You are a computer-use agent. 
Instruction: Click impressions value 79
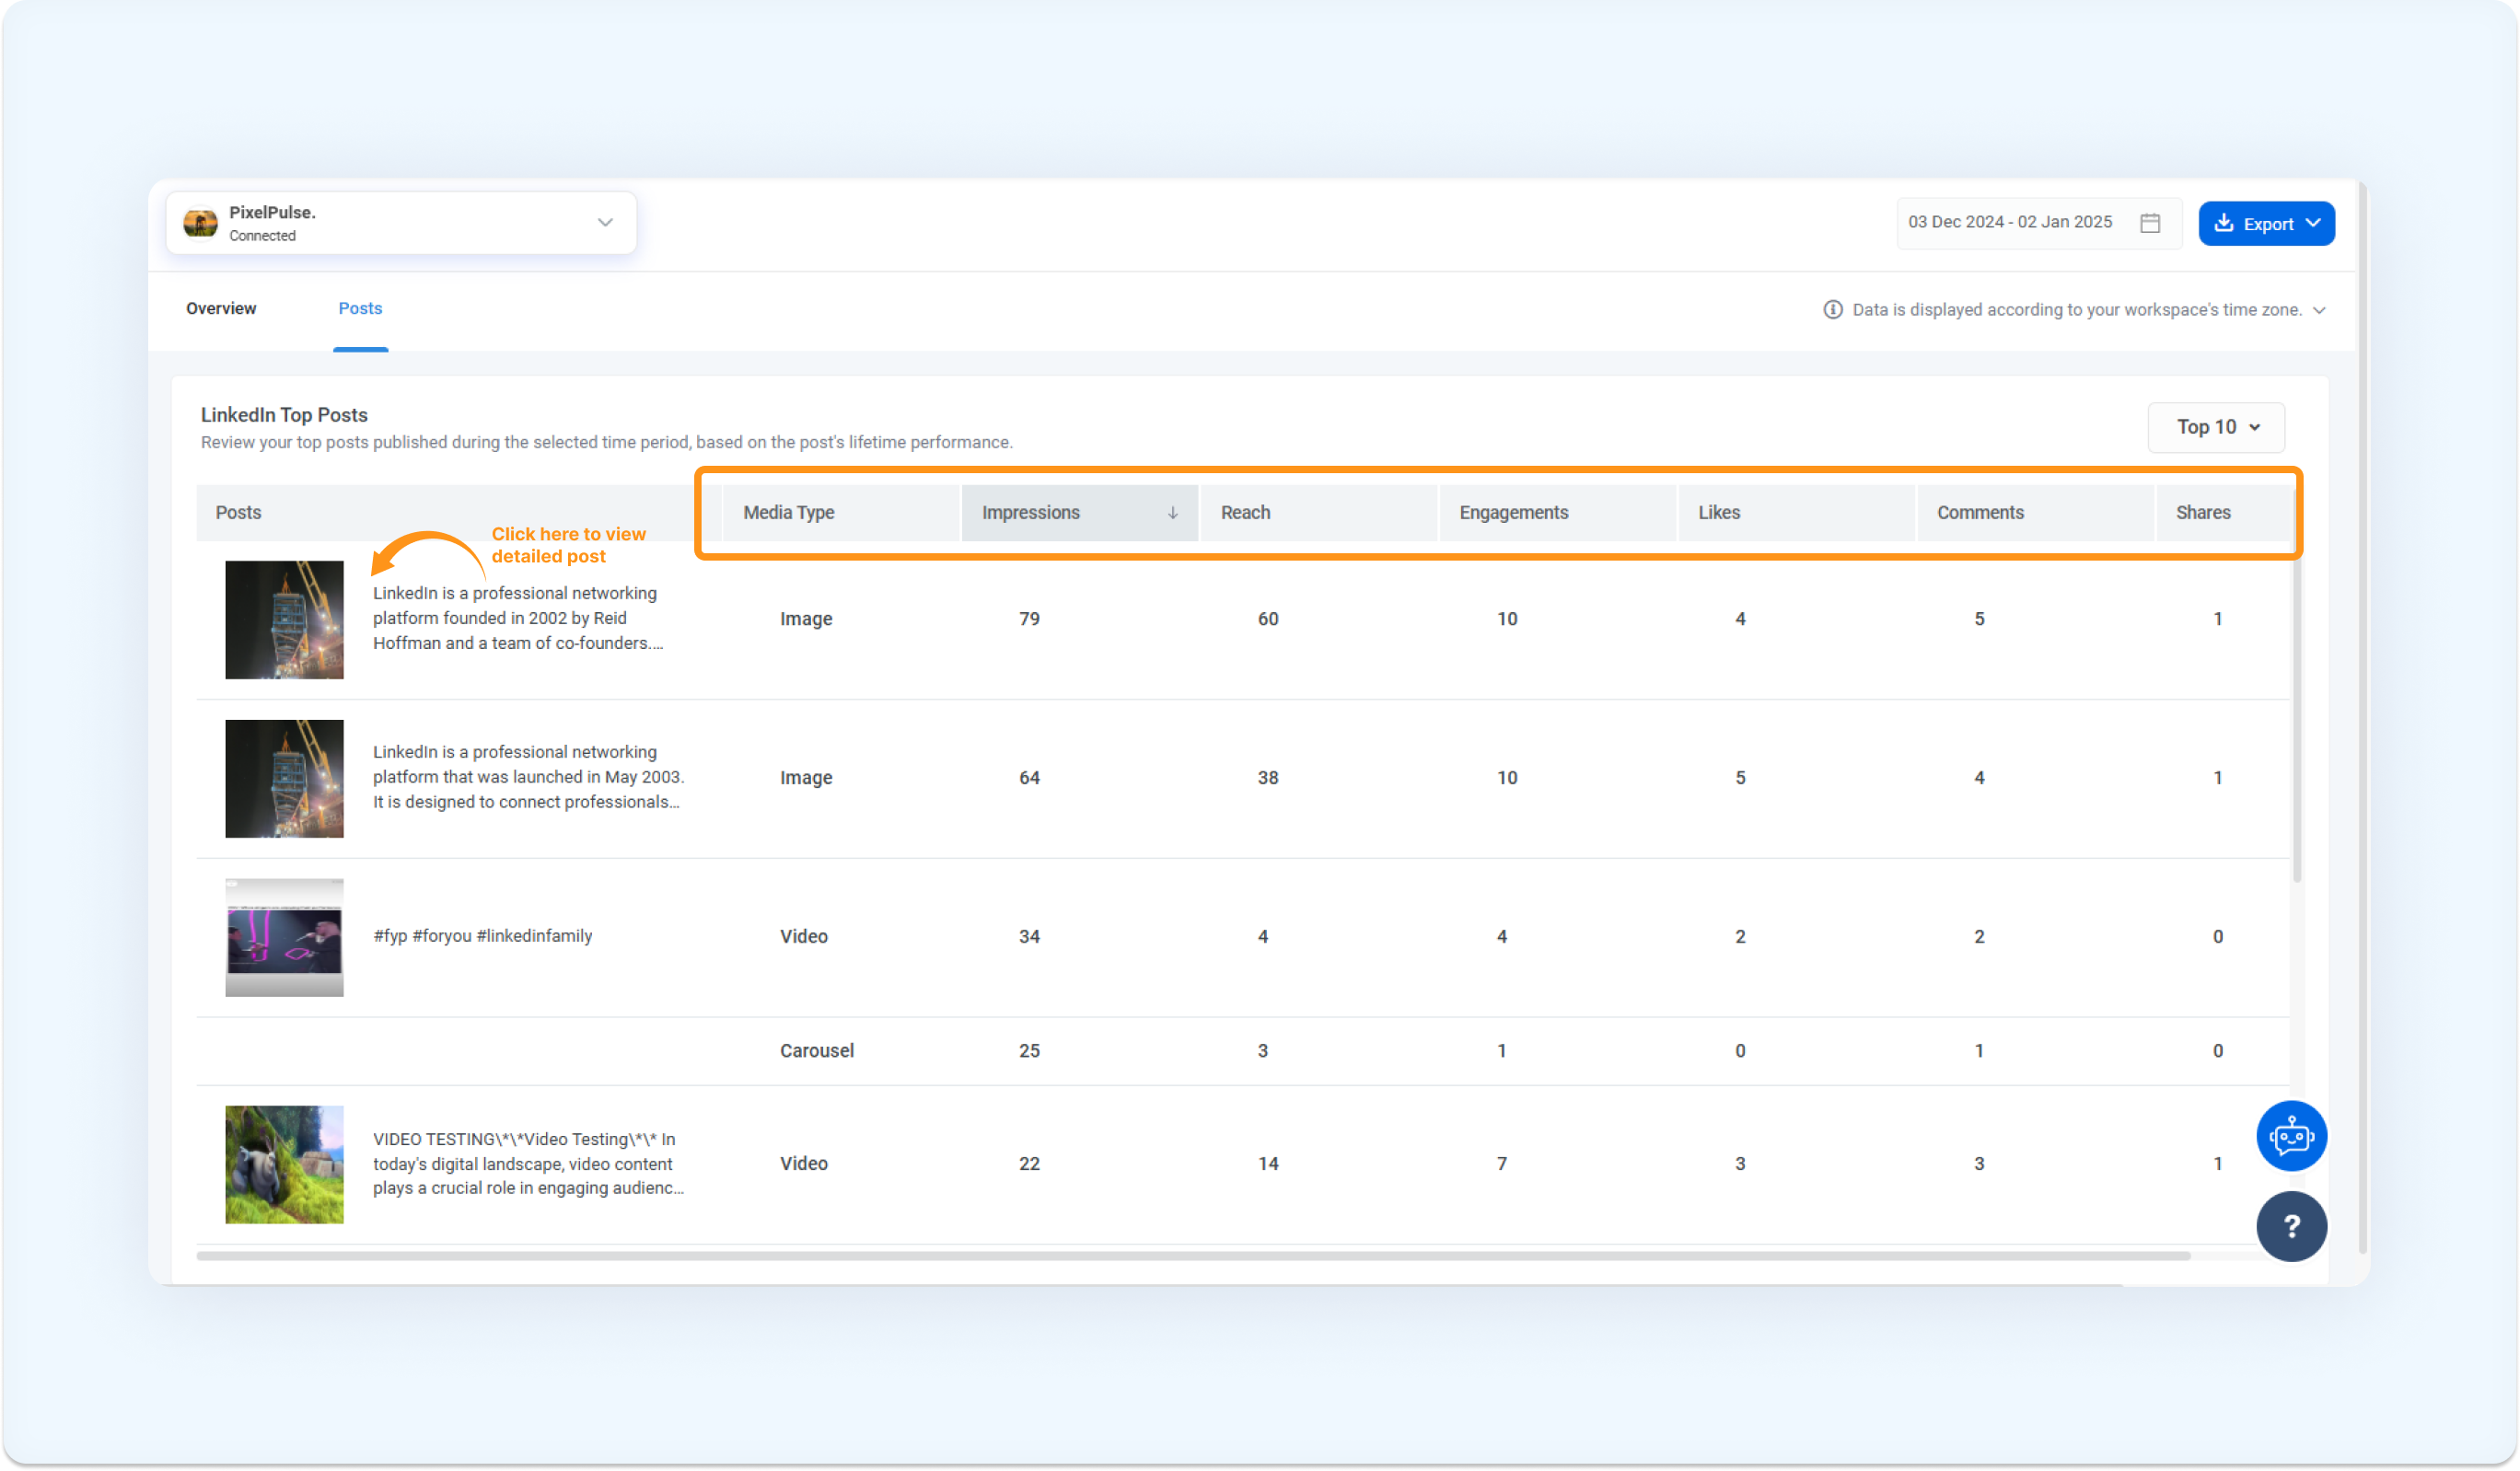point(1029,619)
